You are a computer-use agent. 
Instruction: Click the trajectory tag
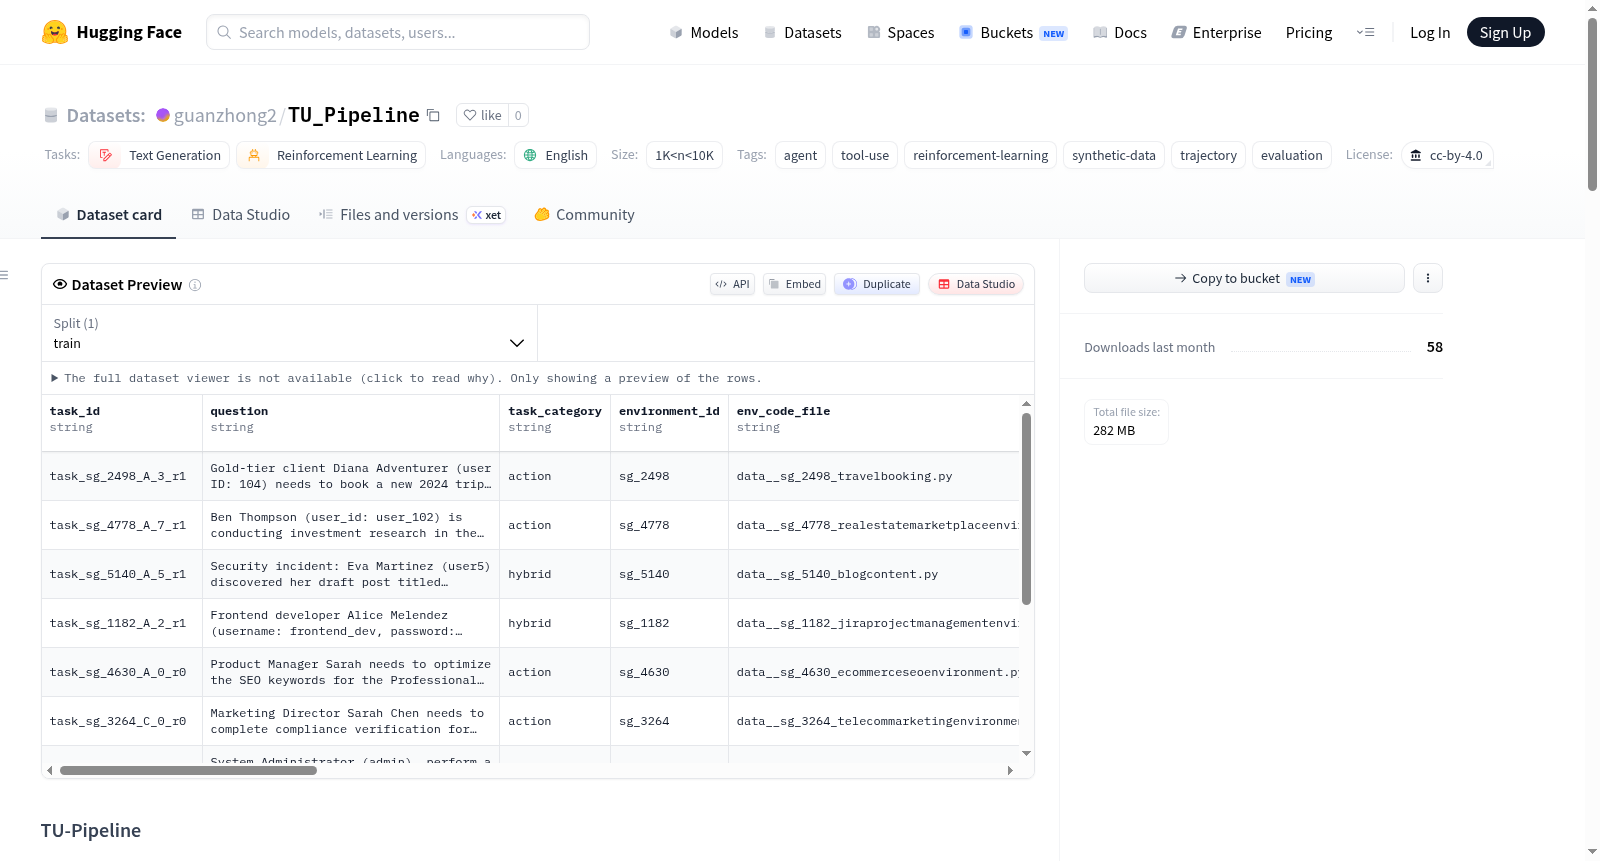[x=1208, y=155]
